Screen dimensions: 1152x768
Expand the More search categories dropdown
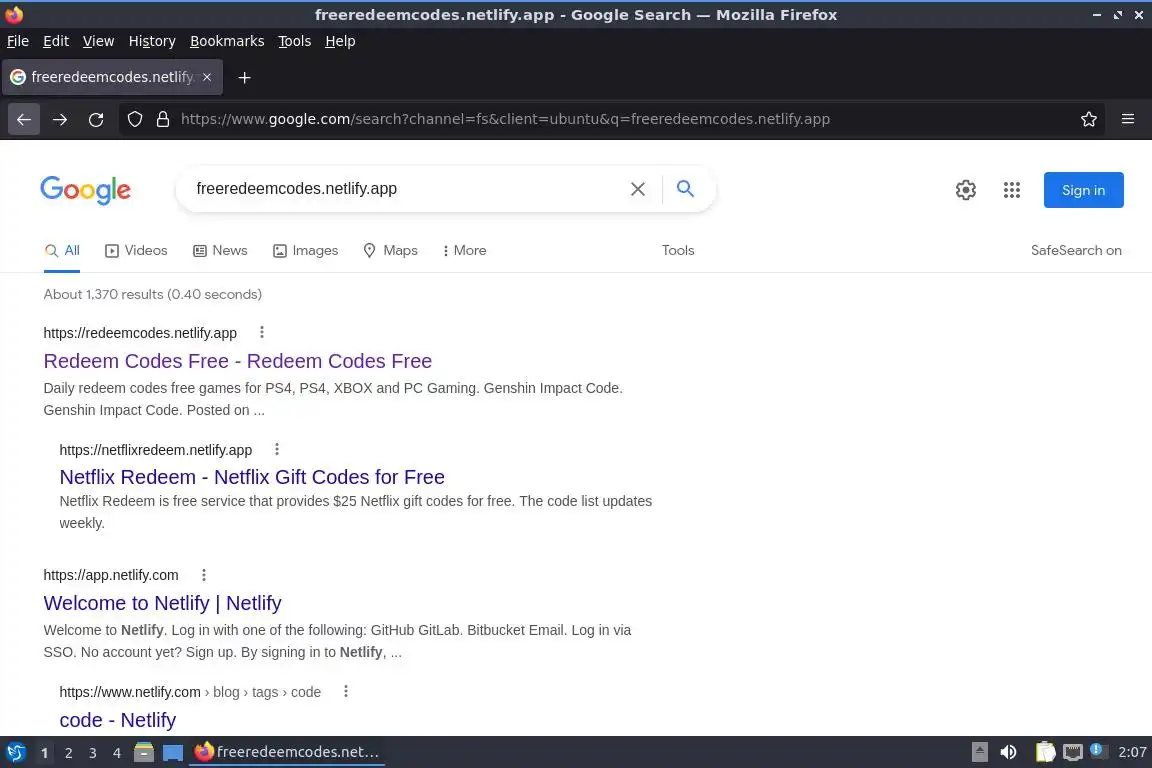click(x=464, y=251)
